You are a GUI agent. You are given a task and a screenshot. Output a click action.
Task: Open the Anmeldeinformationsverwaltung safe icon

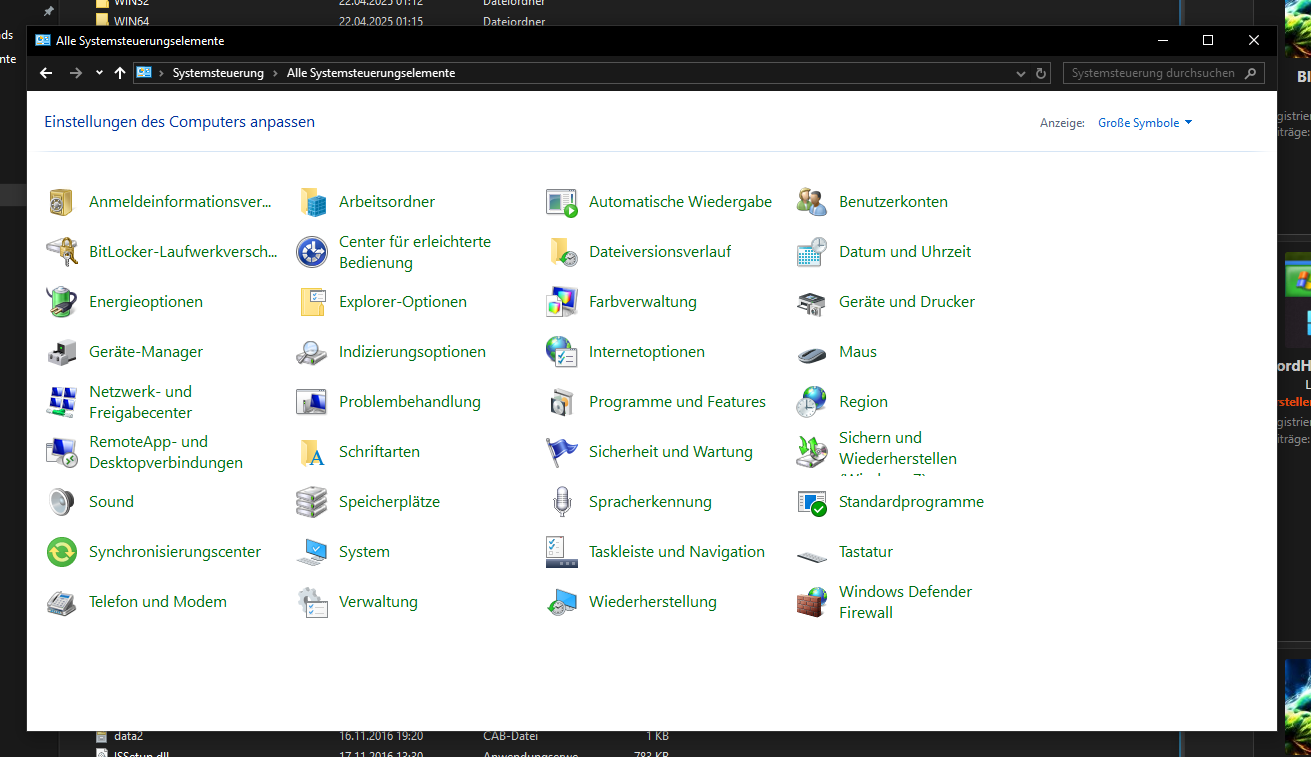click(x=62, y=202)
